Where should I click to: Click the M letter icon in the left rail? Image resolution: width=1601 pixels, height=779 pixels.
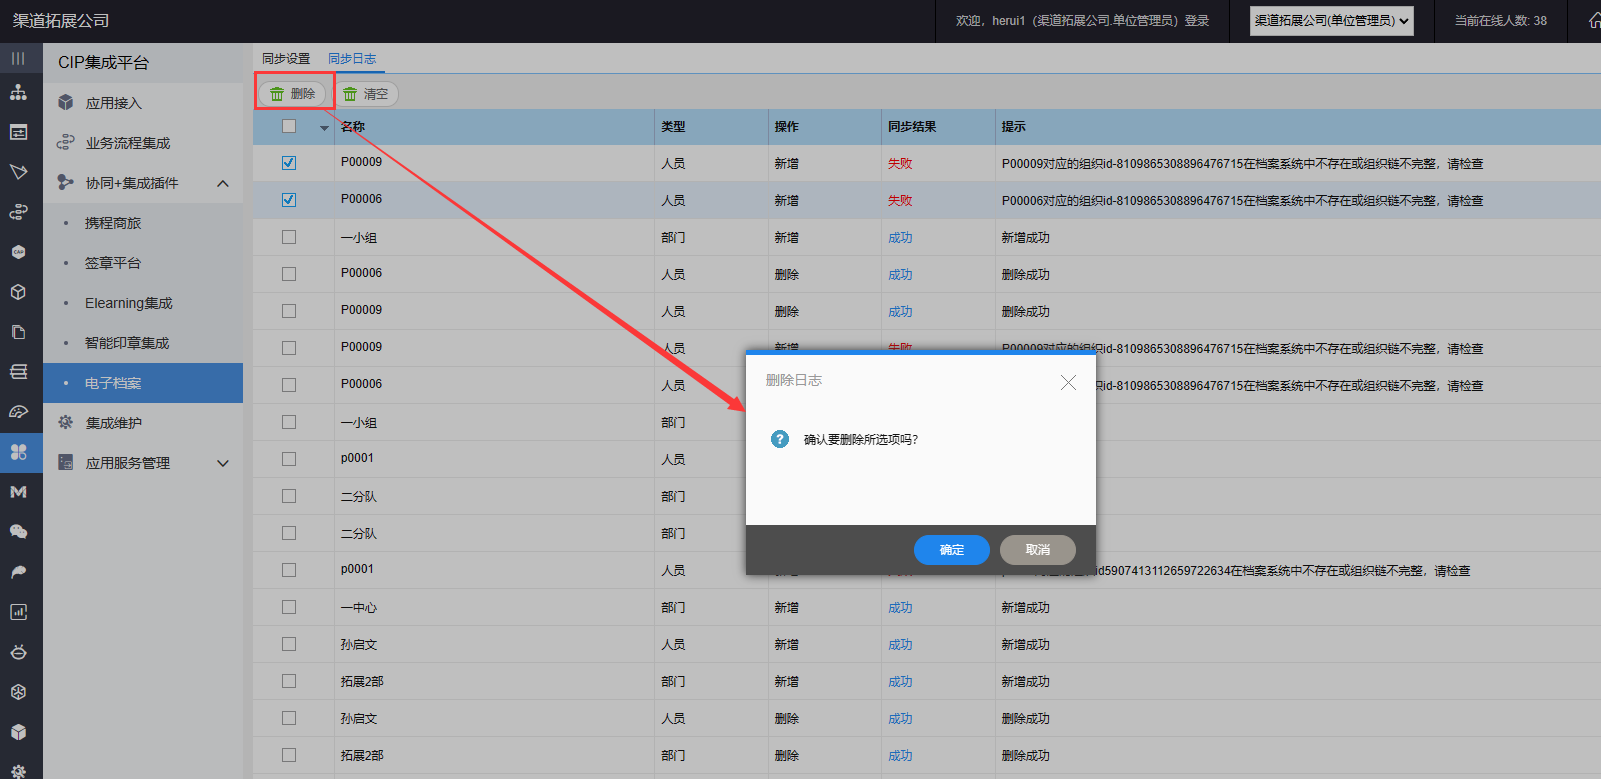pos(18,492)
